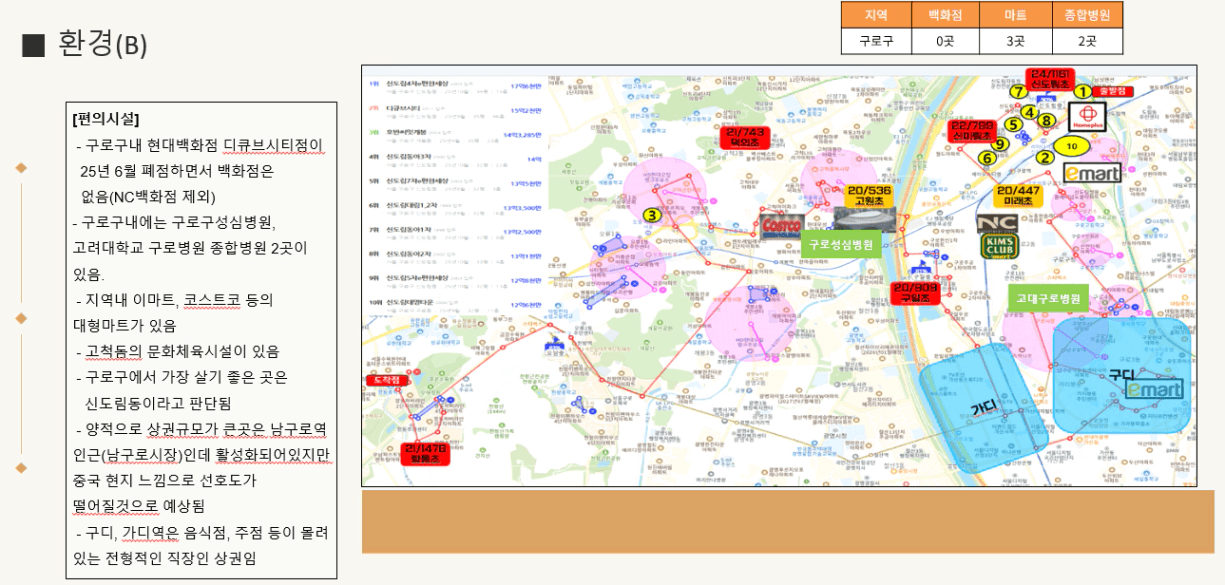Image resolution: width=1225 pixels, height=585 pixels.
Task: Click the Homeplus logo on the map
Action: coord(1087,117)
